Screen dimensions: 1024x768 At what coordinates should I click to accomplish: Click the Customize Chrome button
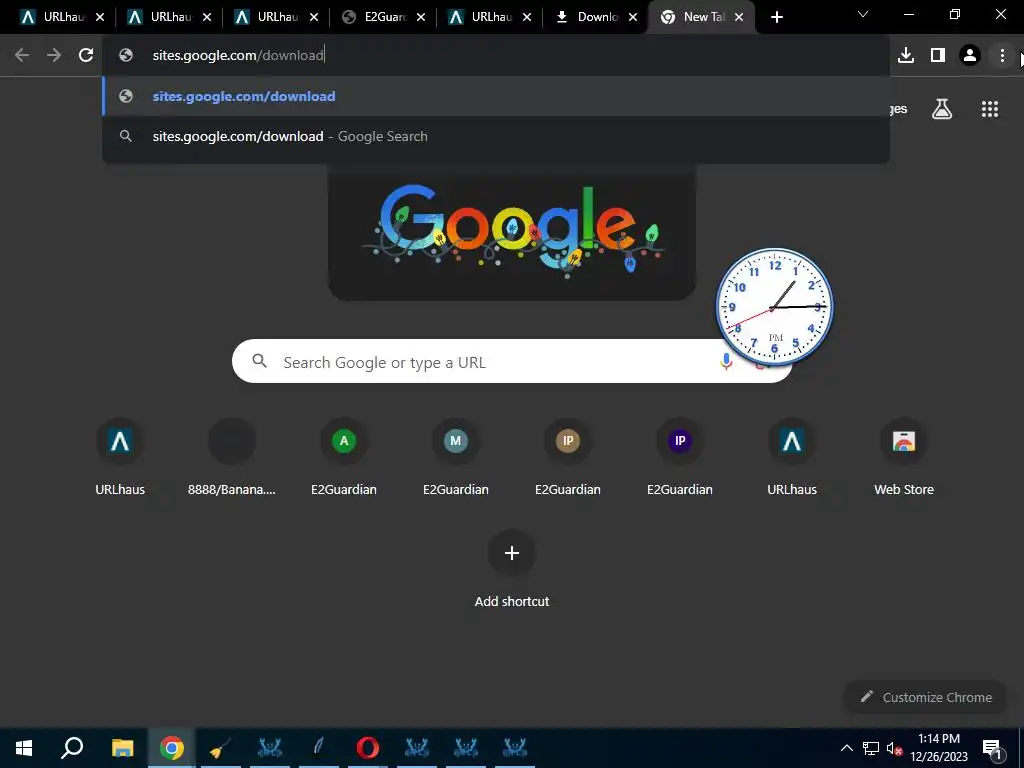click(x=925, y=697)
